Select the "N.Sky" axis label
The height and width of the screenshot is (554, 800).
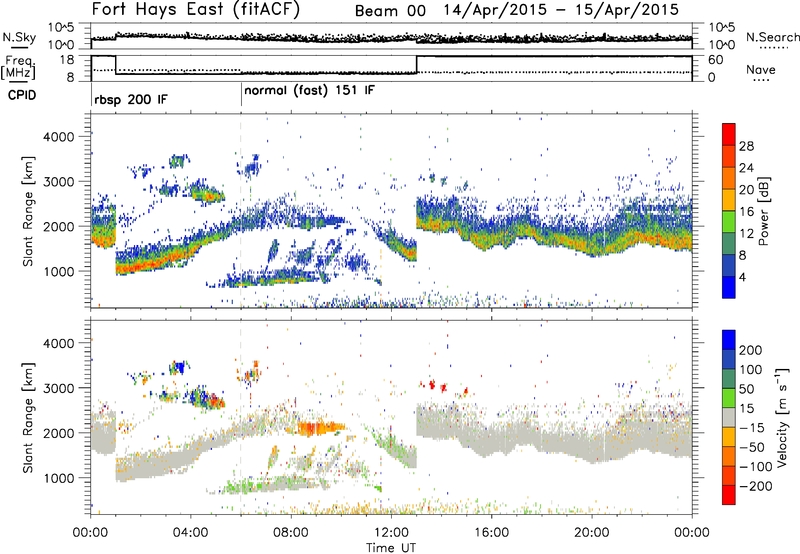click(x=19, y=37)
